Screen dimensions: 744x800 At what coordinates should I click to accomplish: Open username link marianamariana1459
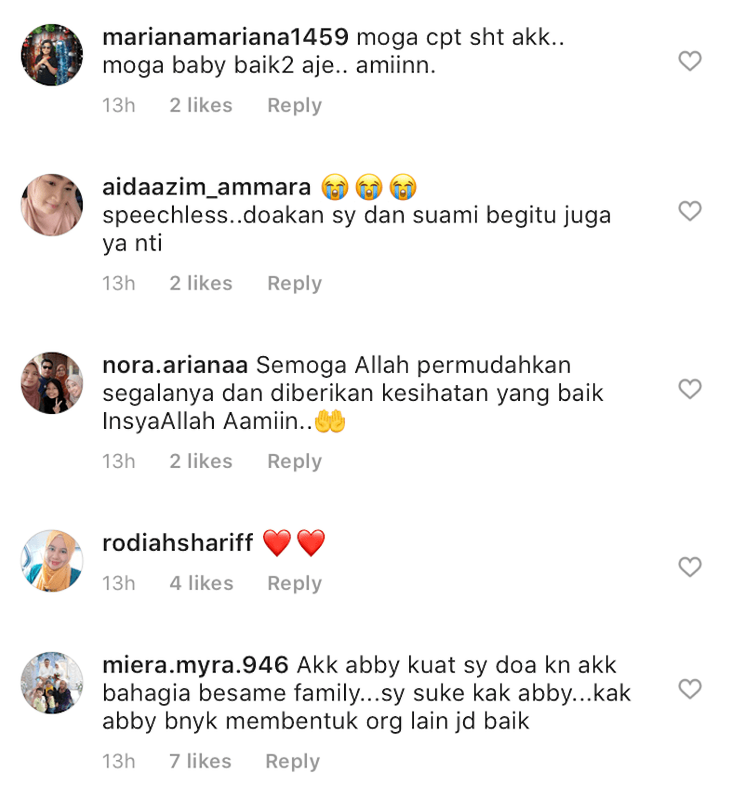pyautogui.click(x=225, y=37)
